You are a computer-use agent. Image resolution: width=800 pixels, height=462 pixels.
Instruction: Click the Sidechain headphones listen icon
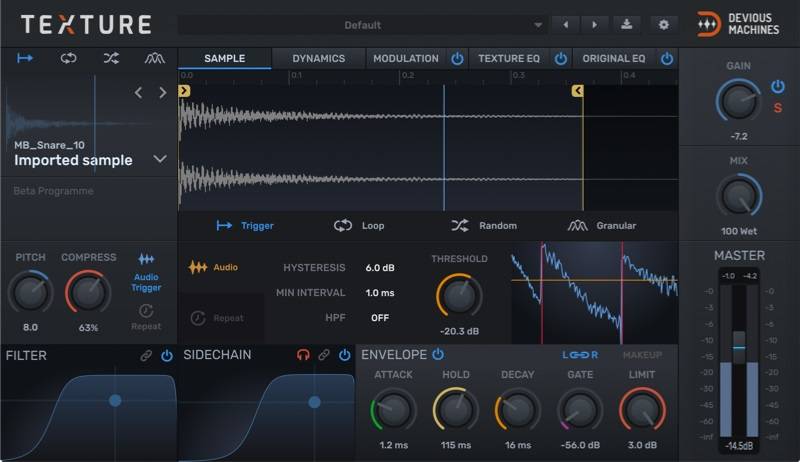point(303,355)
